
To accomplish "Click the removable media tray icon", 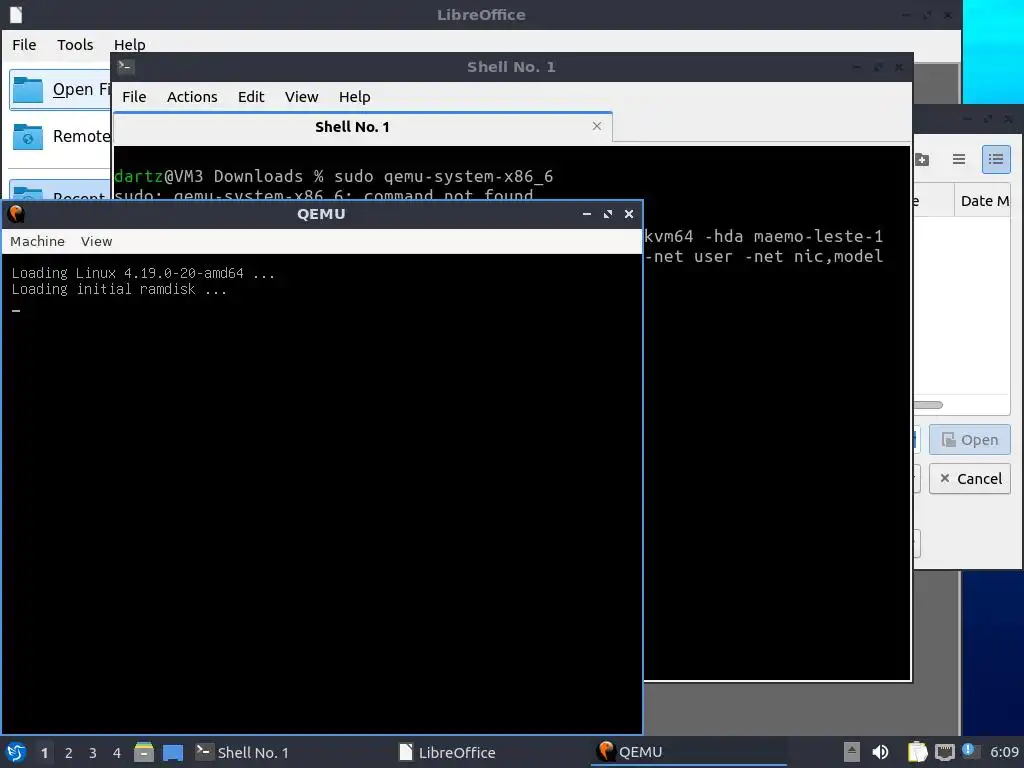I will [852, 752].
